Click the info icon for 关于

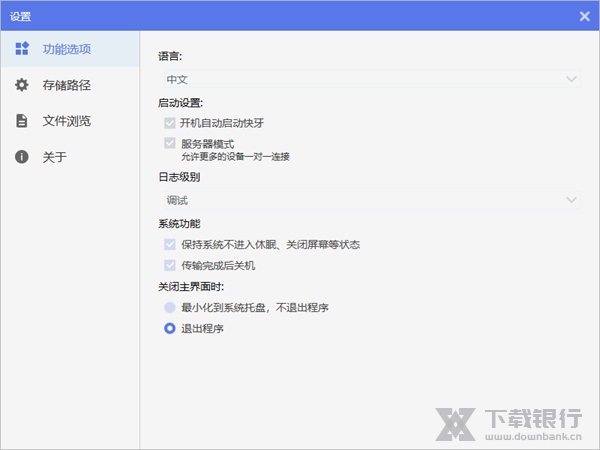tap(22, 157)
